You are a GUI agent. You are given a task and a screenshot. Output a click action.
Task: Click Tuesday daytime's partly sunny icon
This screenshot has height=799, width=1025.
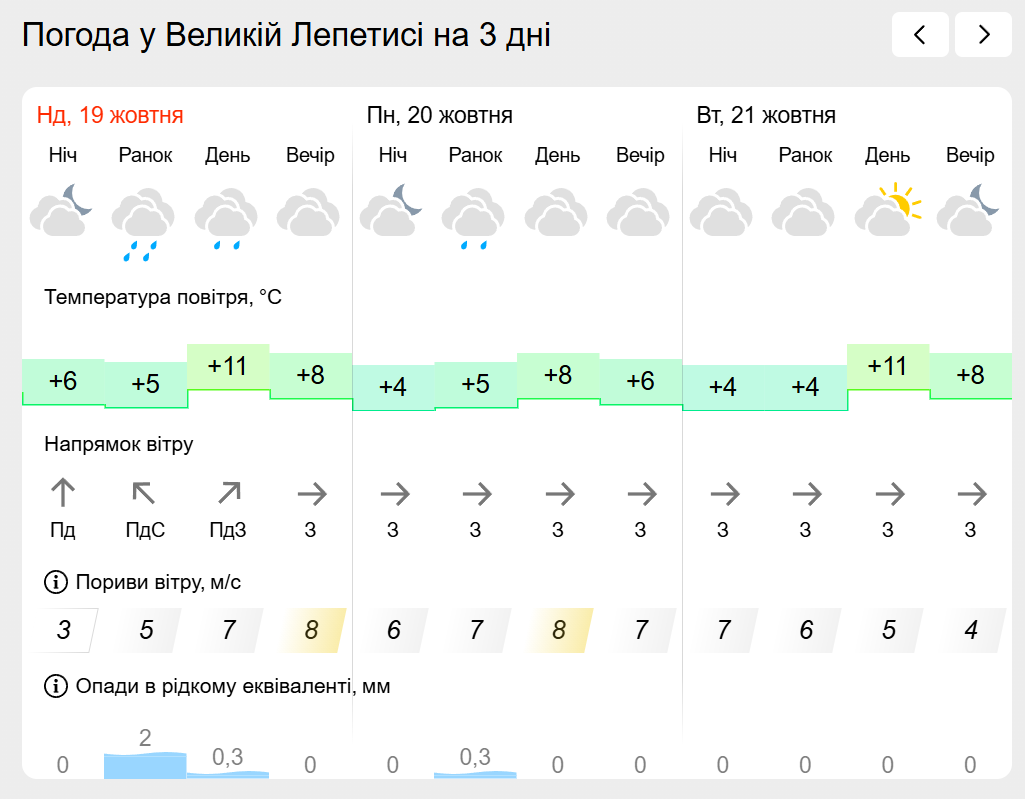(x=887, y=210)
